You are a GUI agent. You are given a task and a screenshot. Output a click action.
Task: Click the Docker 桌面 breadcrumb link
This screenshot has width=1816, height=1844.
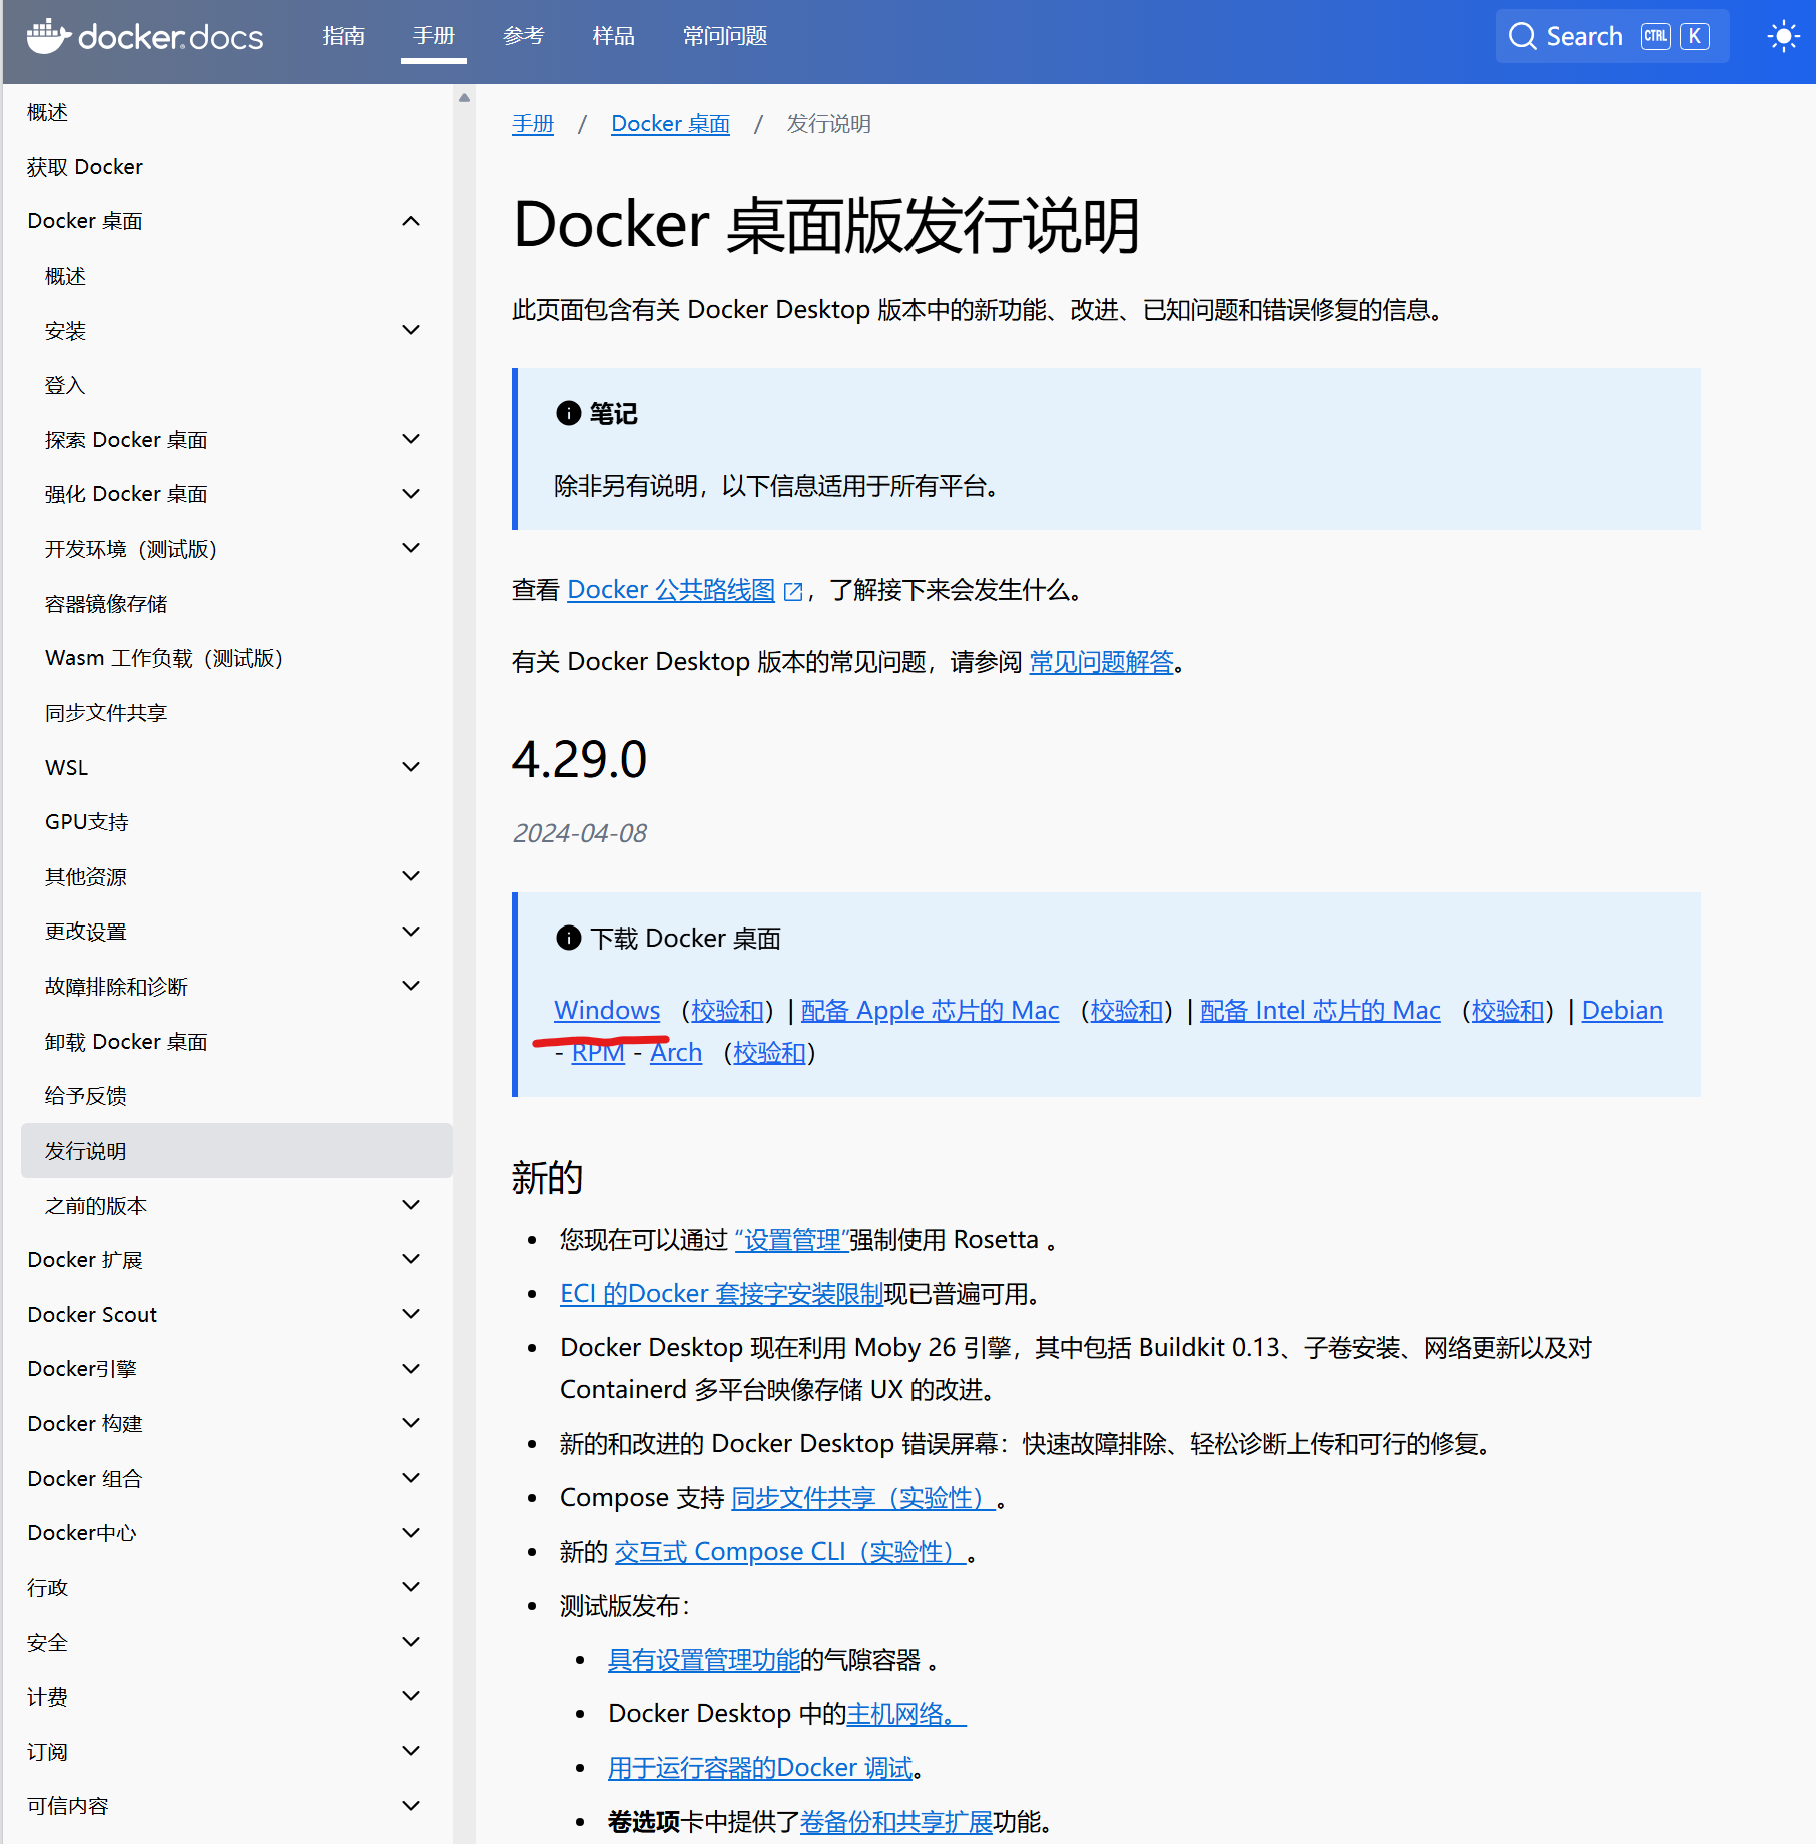(x=670, y=124)
